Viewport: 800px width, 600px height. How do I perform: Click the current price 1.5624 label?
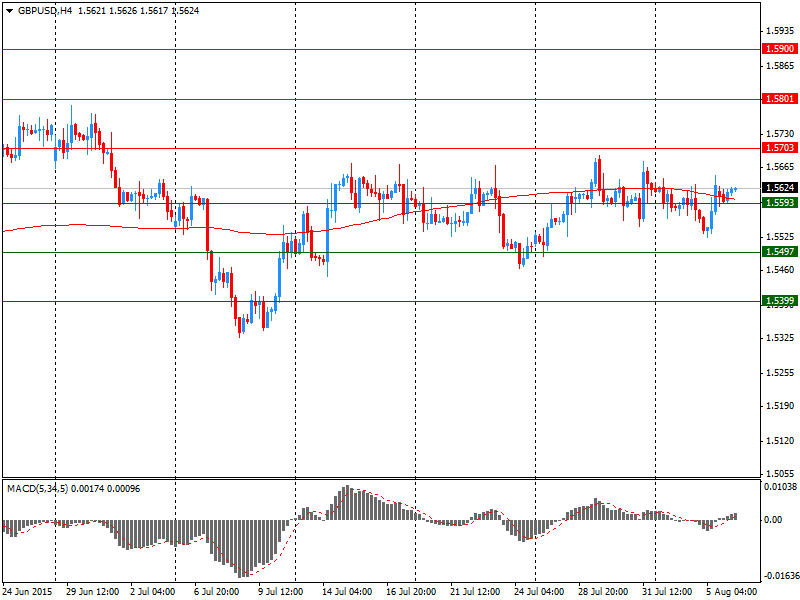[x=780, y=188]
